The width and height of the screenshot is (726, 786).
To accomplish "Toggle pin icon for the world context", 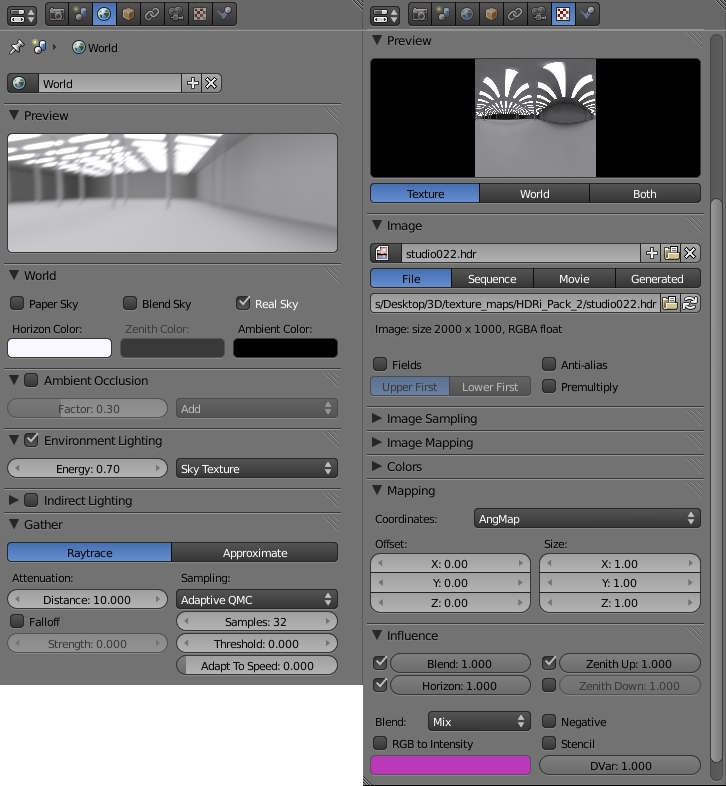I will [x=17, y=48].
